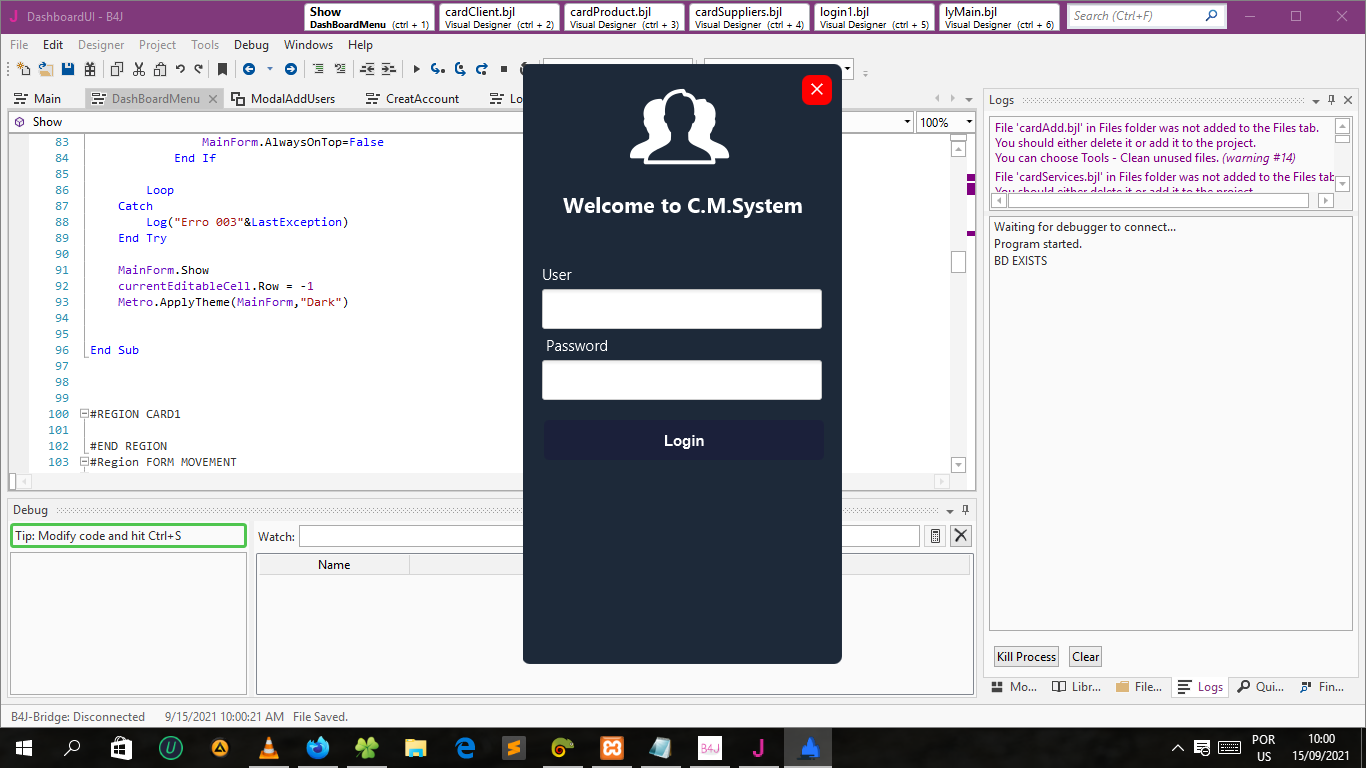Screen dimensions: 1366x768
Task: Click the Cut scissors icon
Action: 138,69
